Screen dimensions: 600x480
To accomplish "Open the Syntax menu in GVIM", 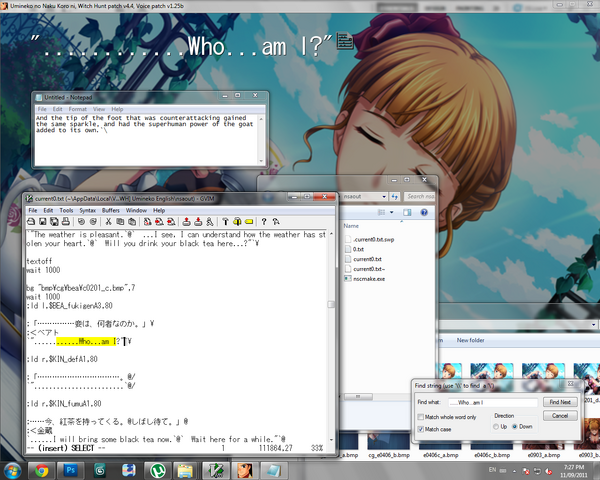I will pos(88,210).
